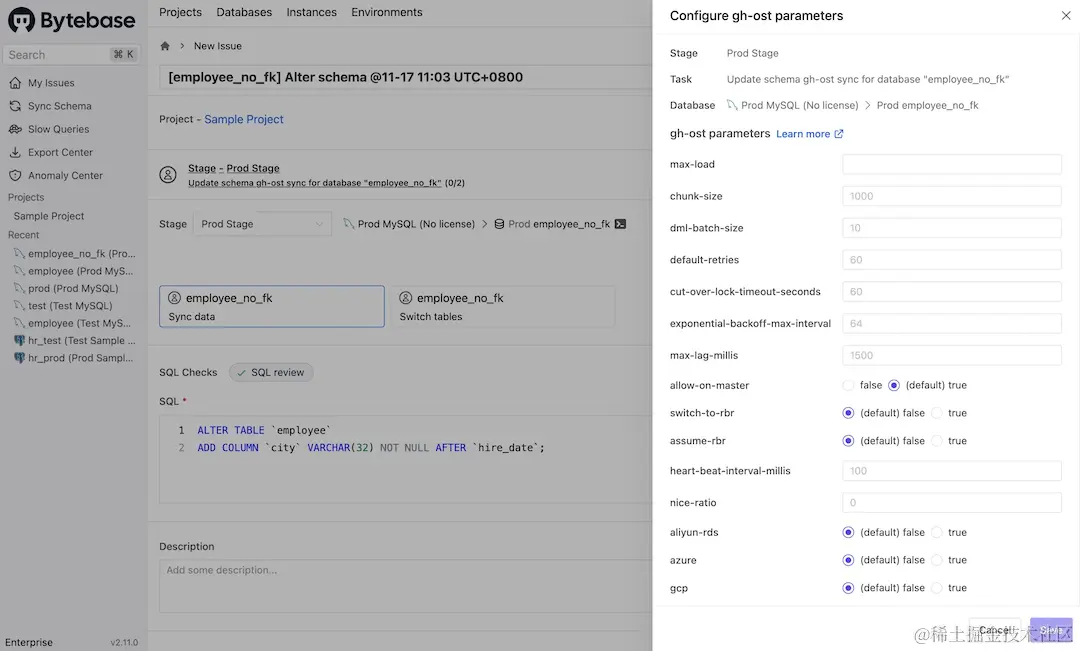Select the employee_no_fk Switch tables task
This screenshot has width=1080, height=651.
click(x=503, y=307)
